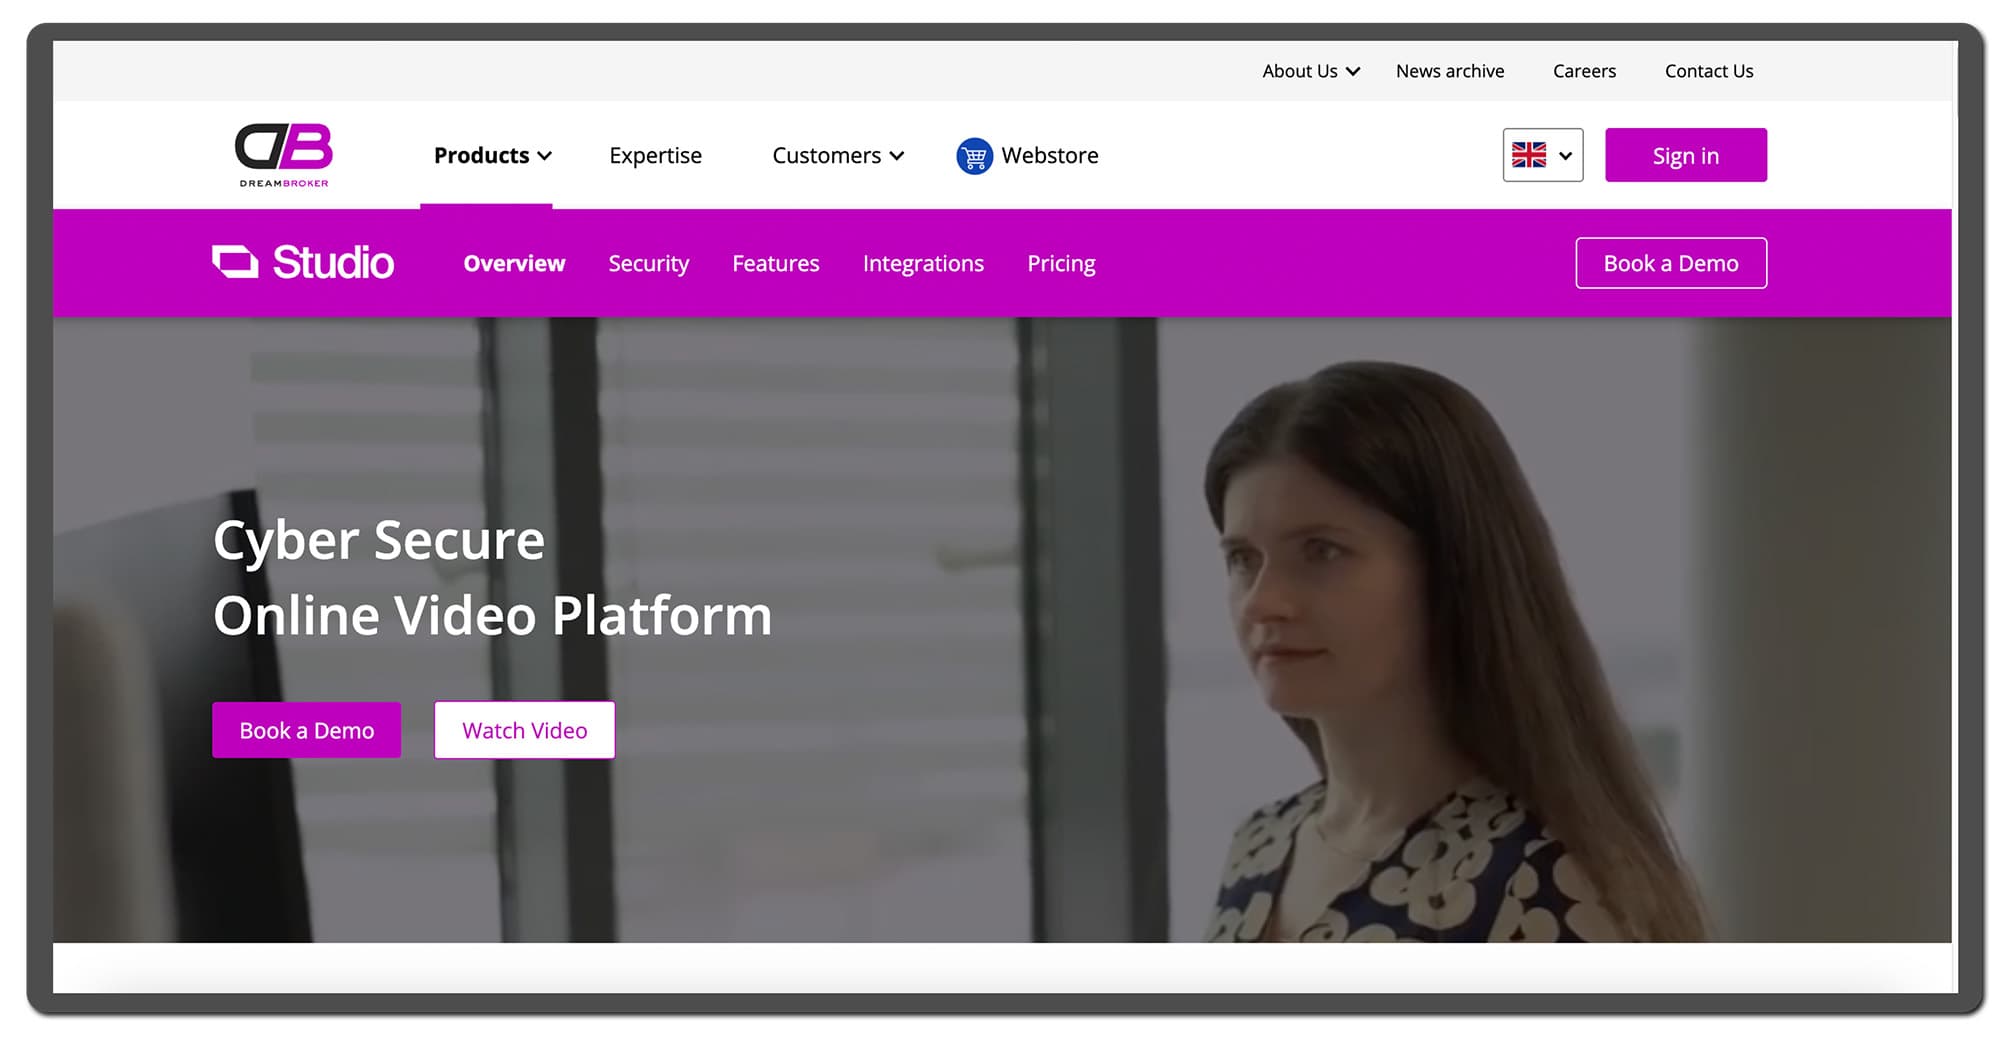The height and width of the screenshot is (1041, 2000).
Task: Click Book a Demo under hero headline
Action: pyautogui.click(x=306, y=730)
